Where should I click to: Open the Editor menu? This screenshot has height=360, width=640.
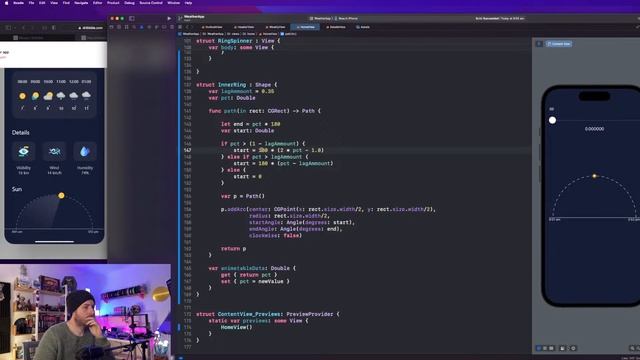(x=98, y=3)
